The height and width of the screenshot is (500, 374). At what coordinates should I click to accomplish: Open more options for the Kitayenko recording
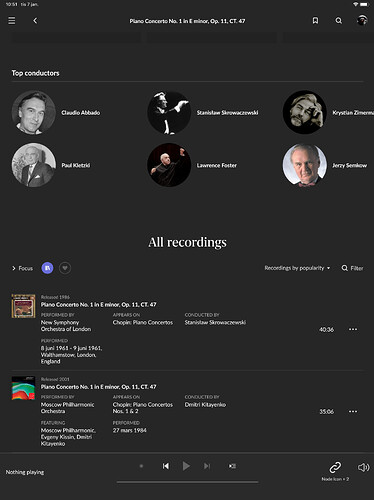pyautogui.click(x=353, y=411)
